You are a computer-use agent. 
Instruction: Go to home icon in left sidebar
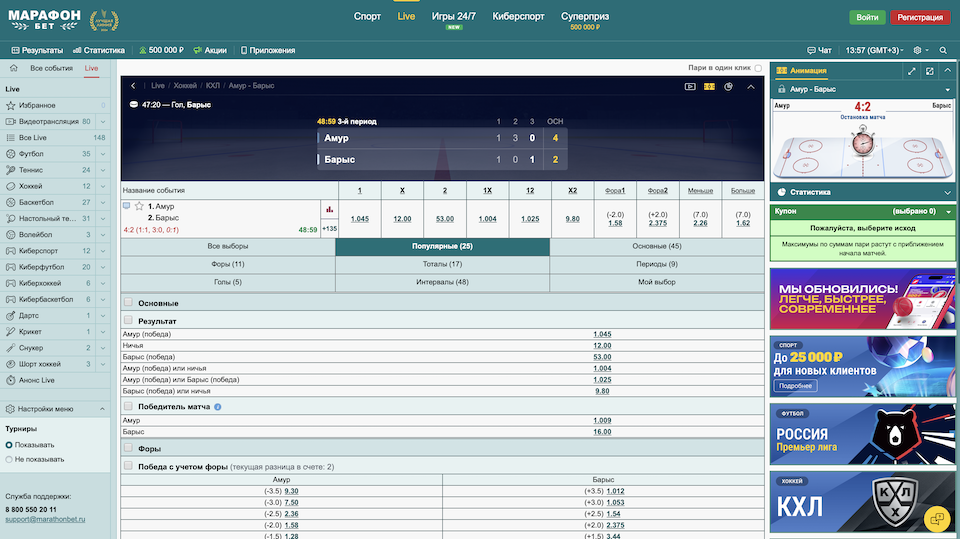pos(13,68)
